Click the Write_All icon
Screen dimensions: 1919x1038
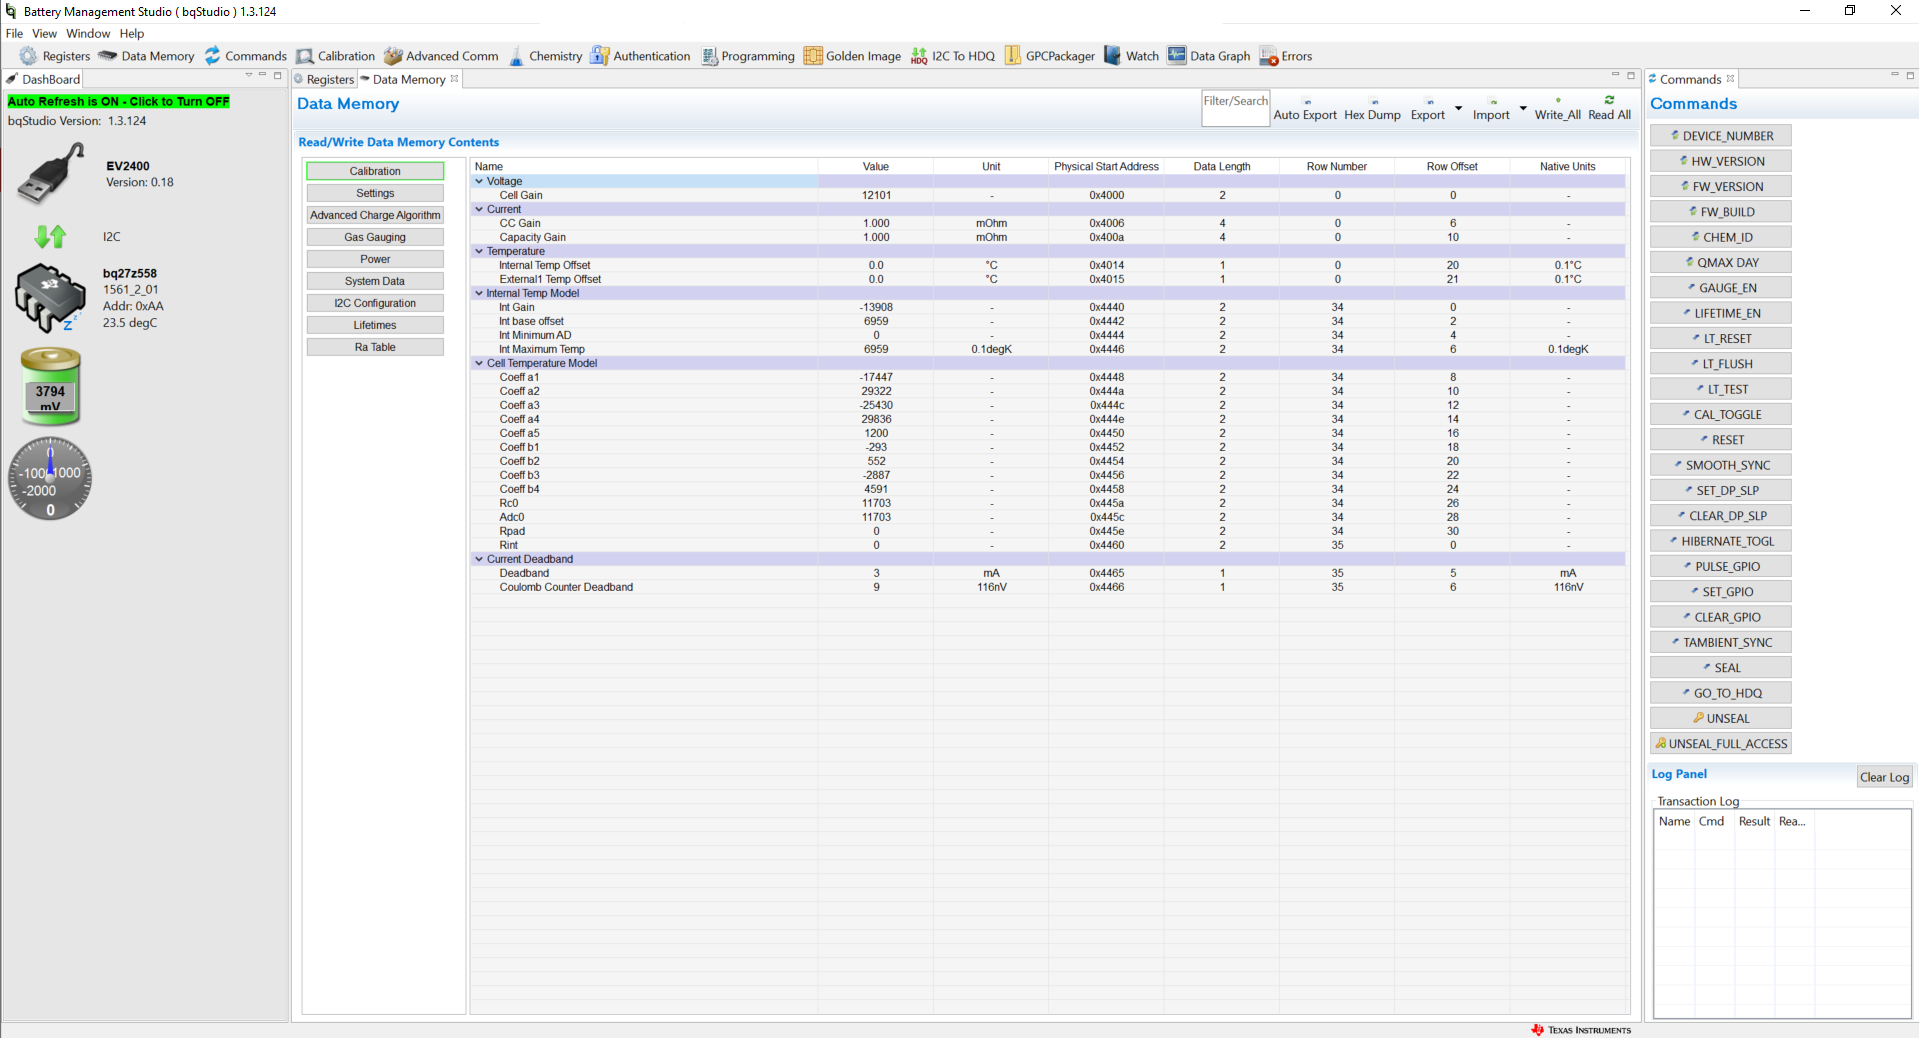coord(1557,108)
